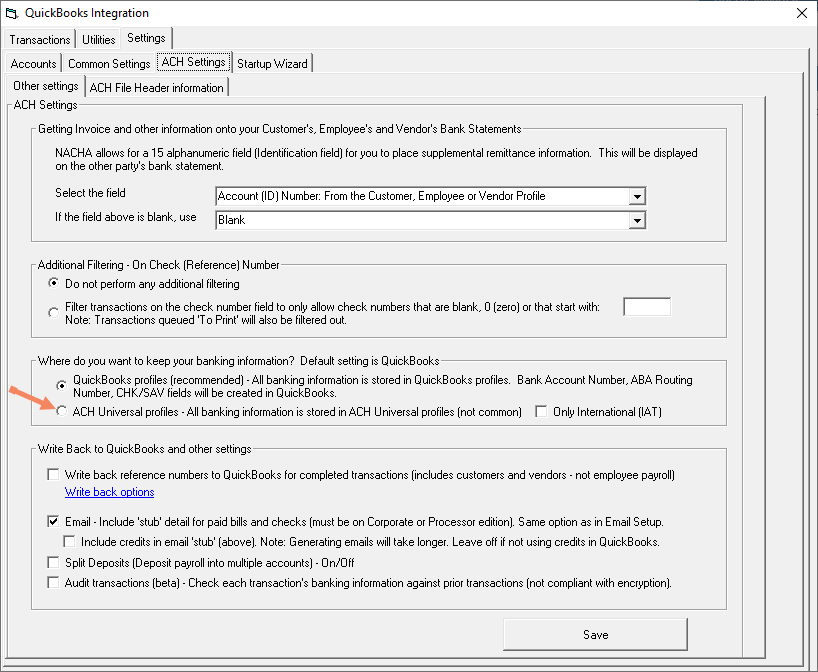Go to the Accounts tab

pos(33,64)
